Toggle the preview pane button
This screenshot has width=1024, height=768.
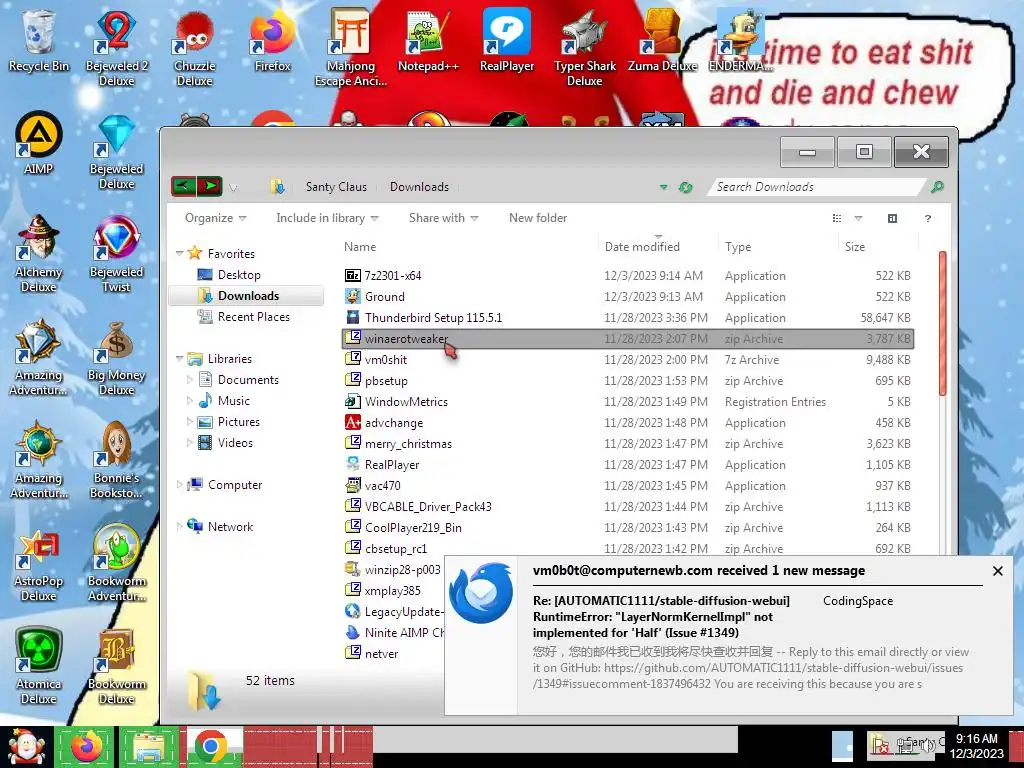click(x=892, y=218)
